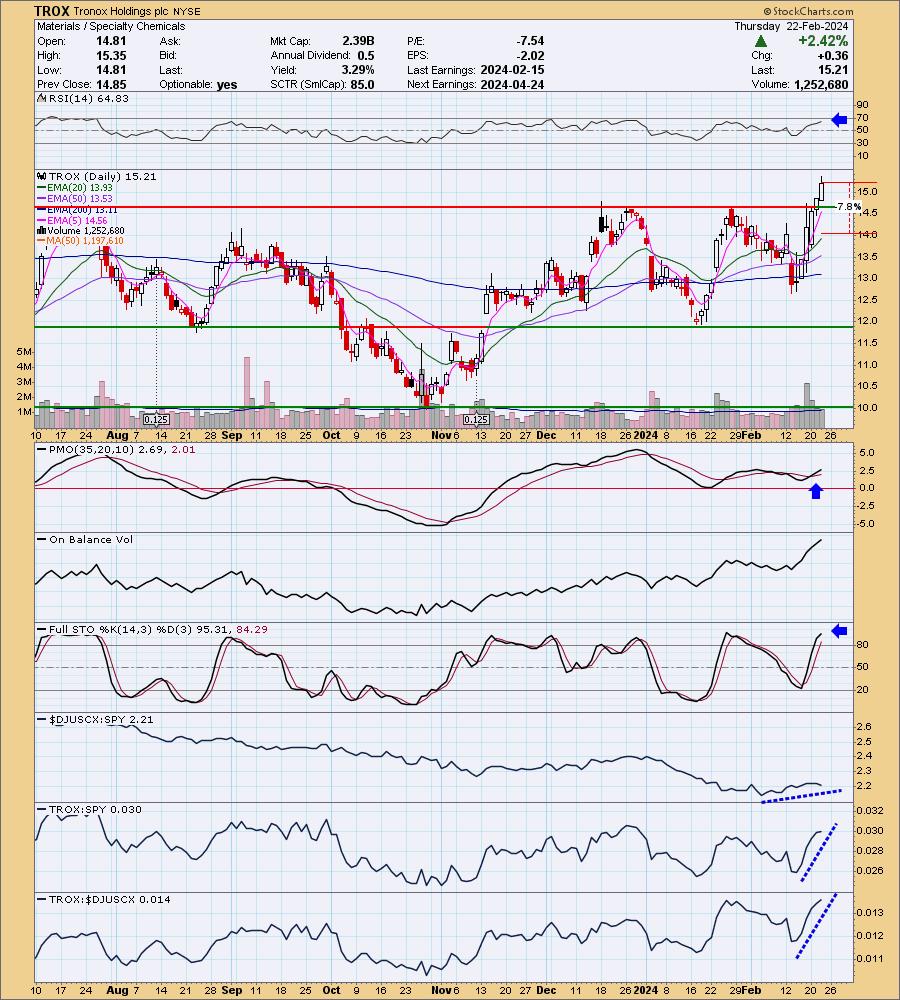Click the High value 15.35
This screenshot has height=1000, width=900.
111,55
